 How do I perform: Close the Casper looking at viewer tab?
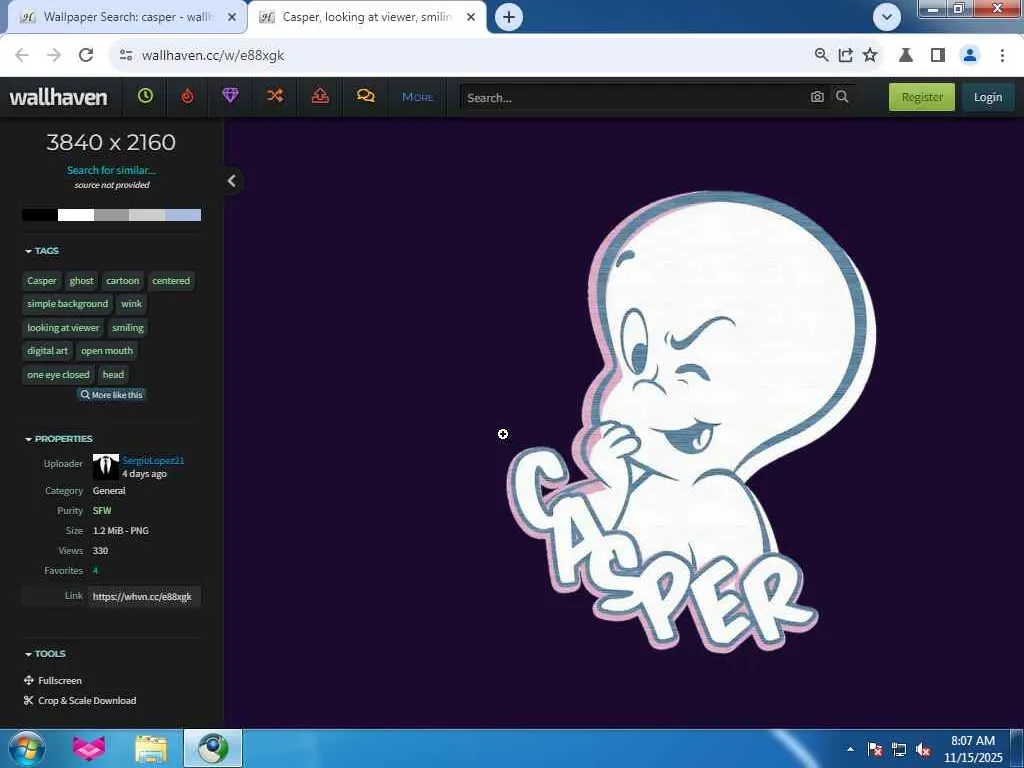[471, 18]
